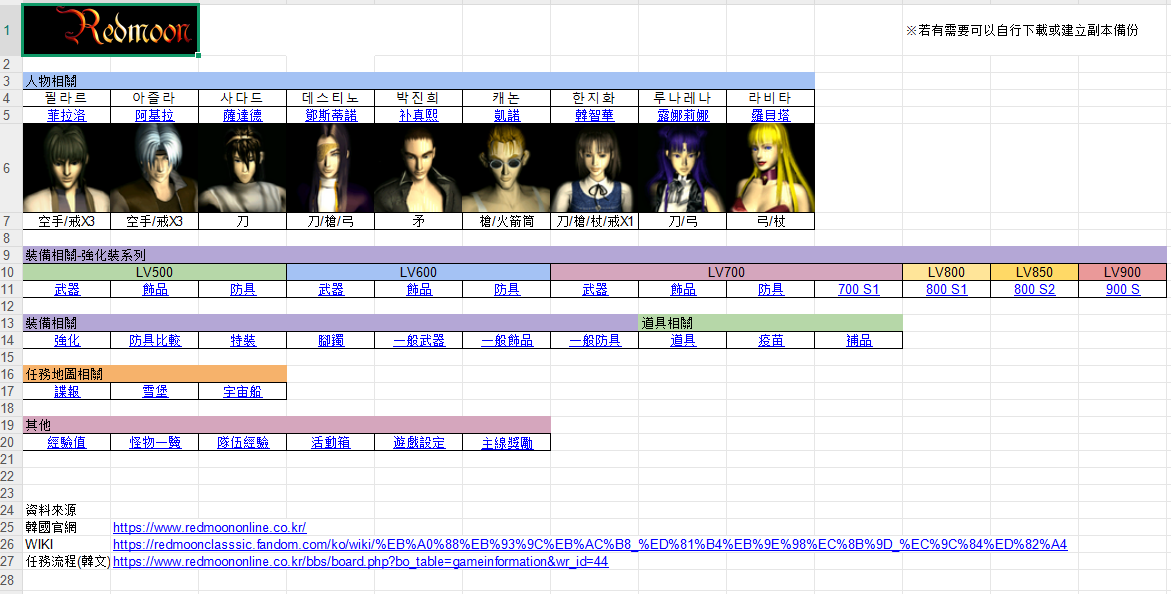The image size is (1171, 594).
Task: Open the 阿基拉 character link
Action: tap(155, 116)
